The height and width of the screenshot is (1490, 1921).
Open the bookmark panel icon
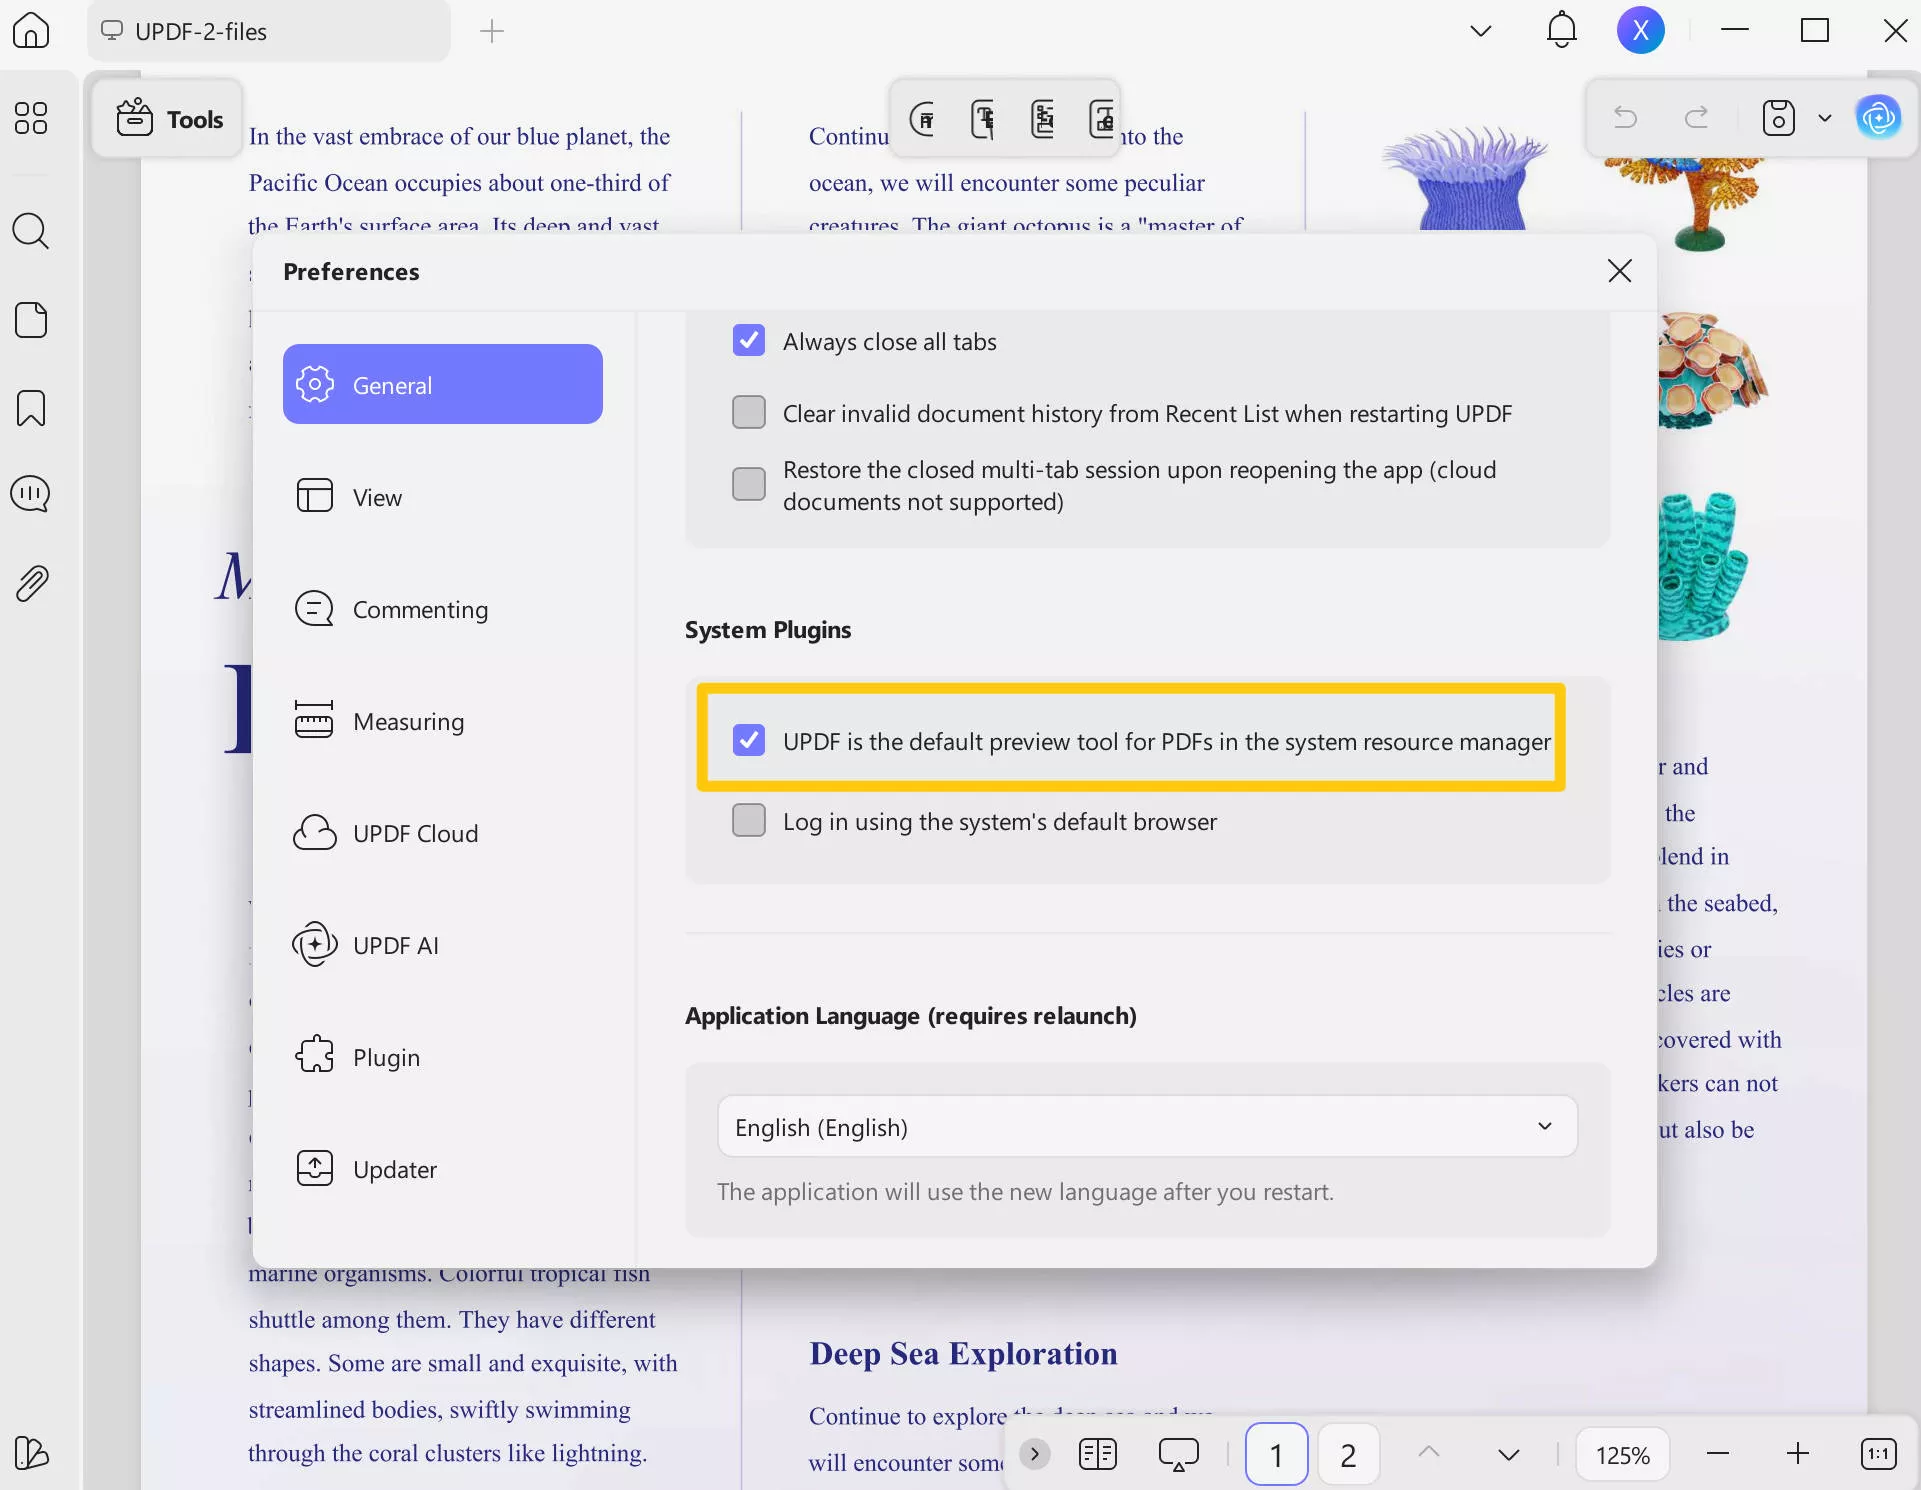pos(30,408)
